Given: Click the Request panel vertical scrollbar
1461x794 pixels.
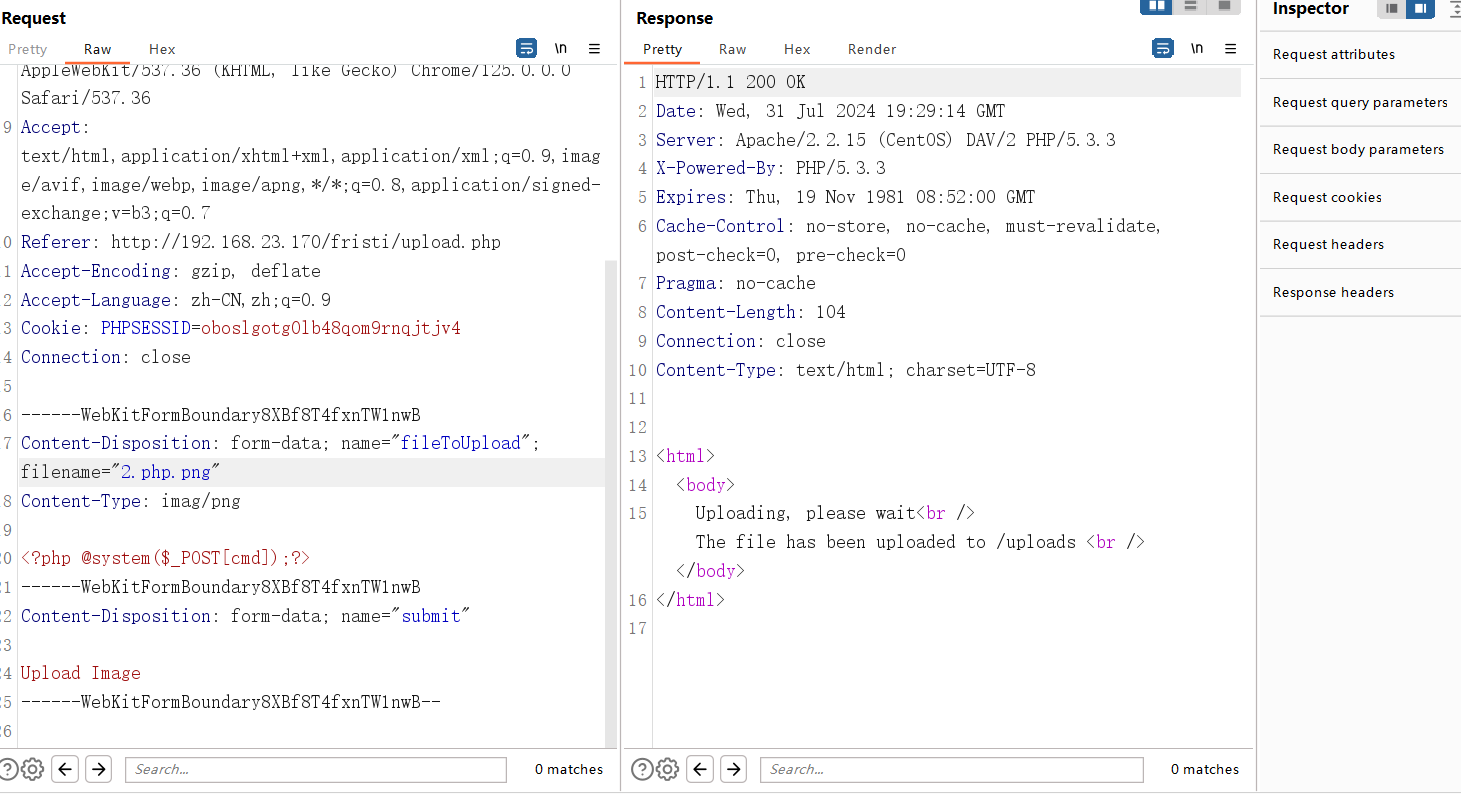Looking at the screenshot, I should (x=612, y=504).
